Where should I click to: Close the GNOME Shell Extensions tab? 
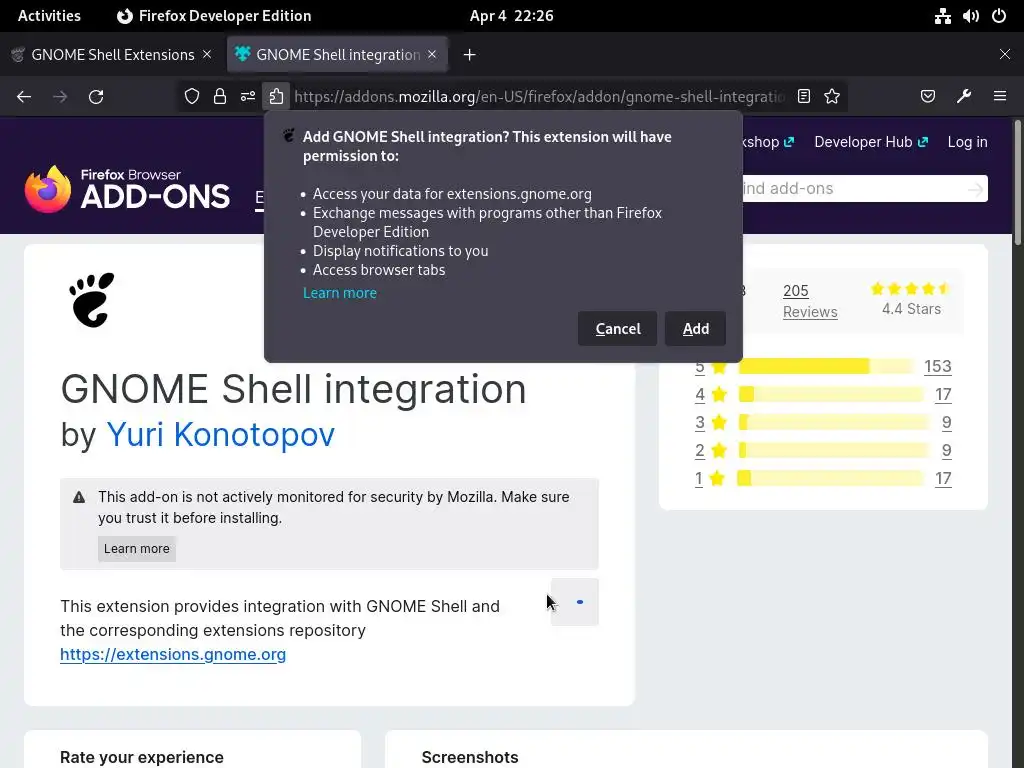click(207, 54)
